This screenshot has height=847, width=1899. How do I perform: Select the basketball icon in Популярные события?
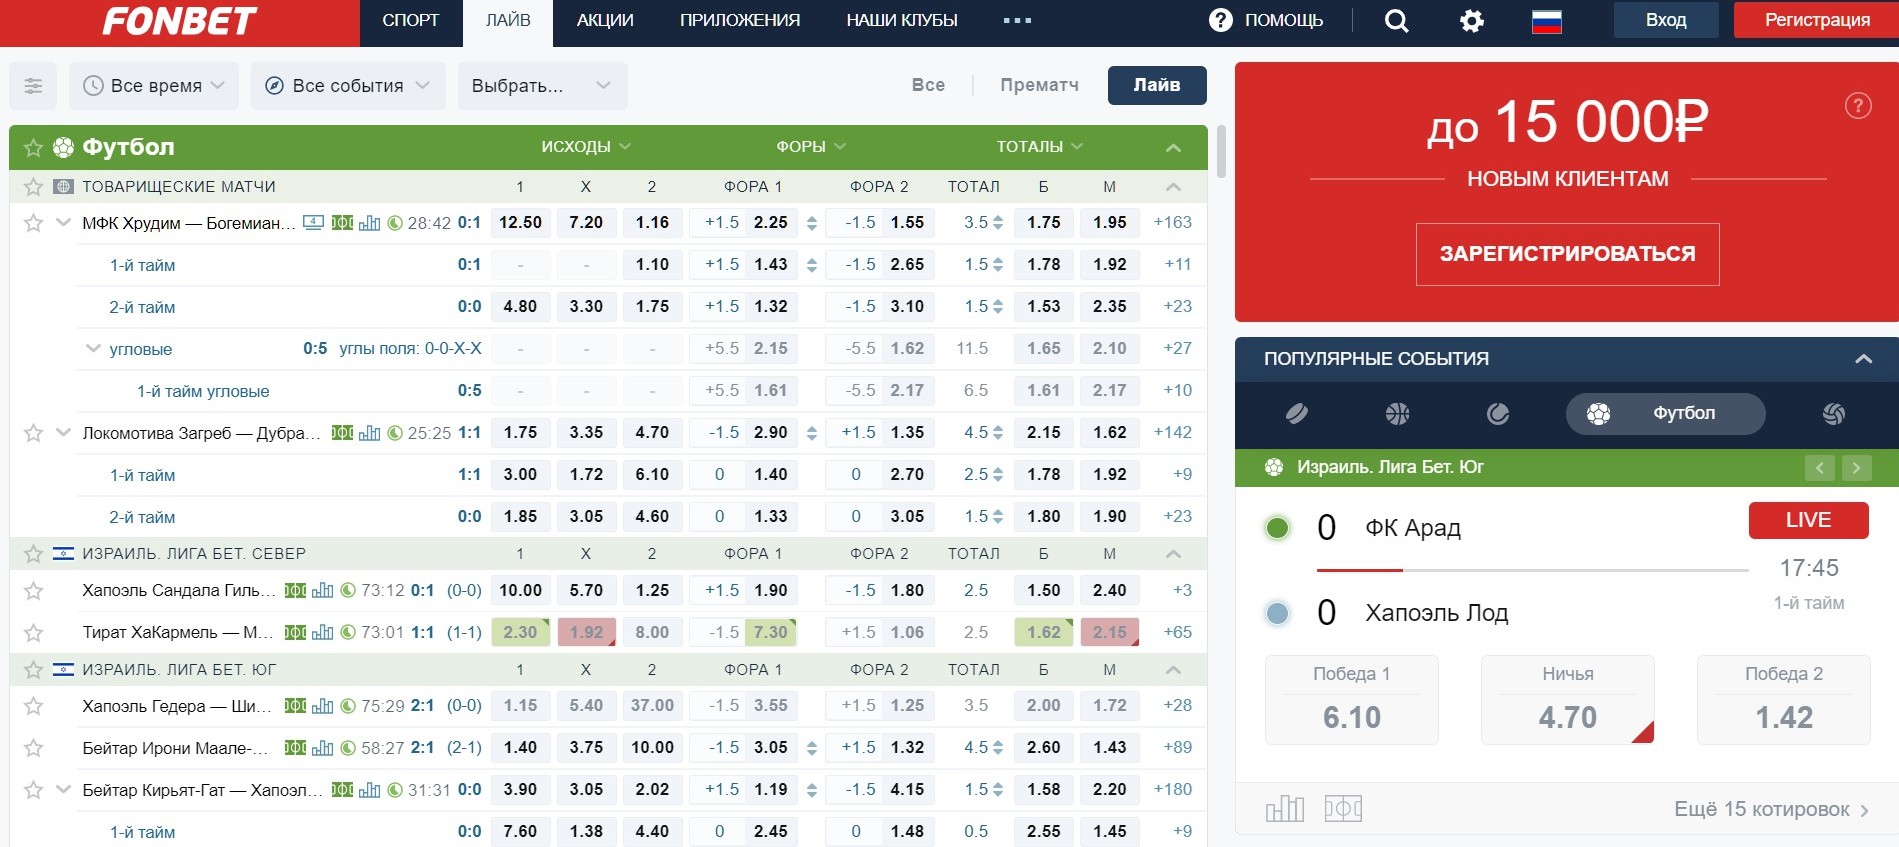tap(1398, 413)
